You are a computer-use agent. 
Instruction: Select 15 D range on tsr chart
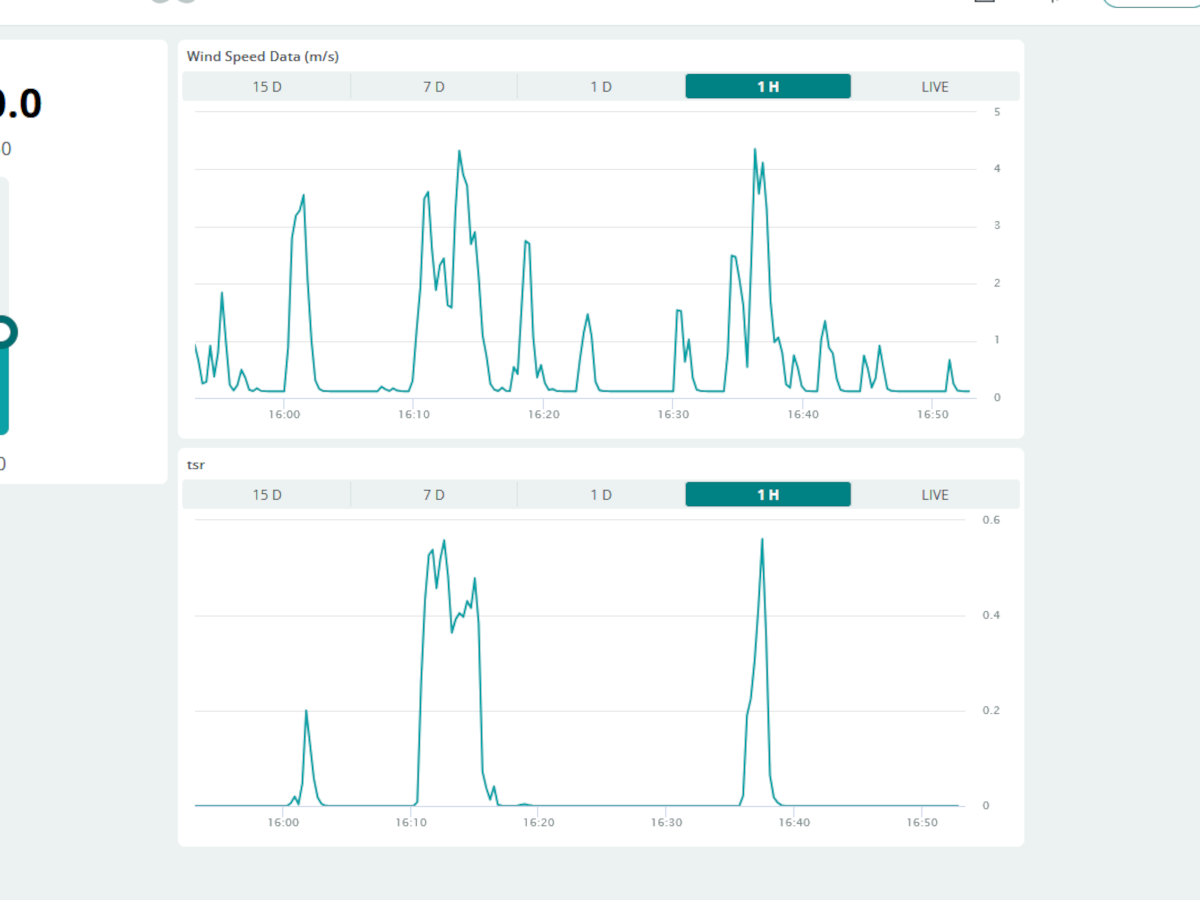(267, 495)
